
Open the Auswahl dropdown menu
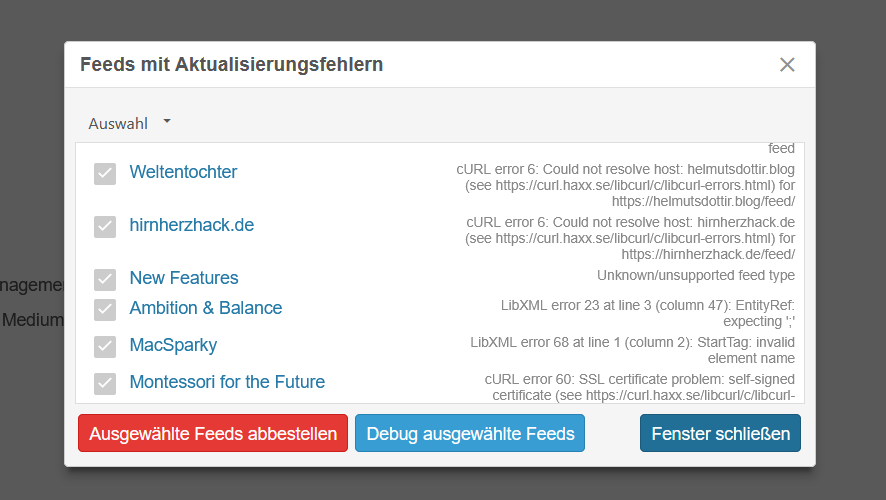point(129,123)
